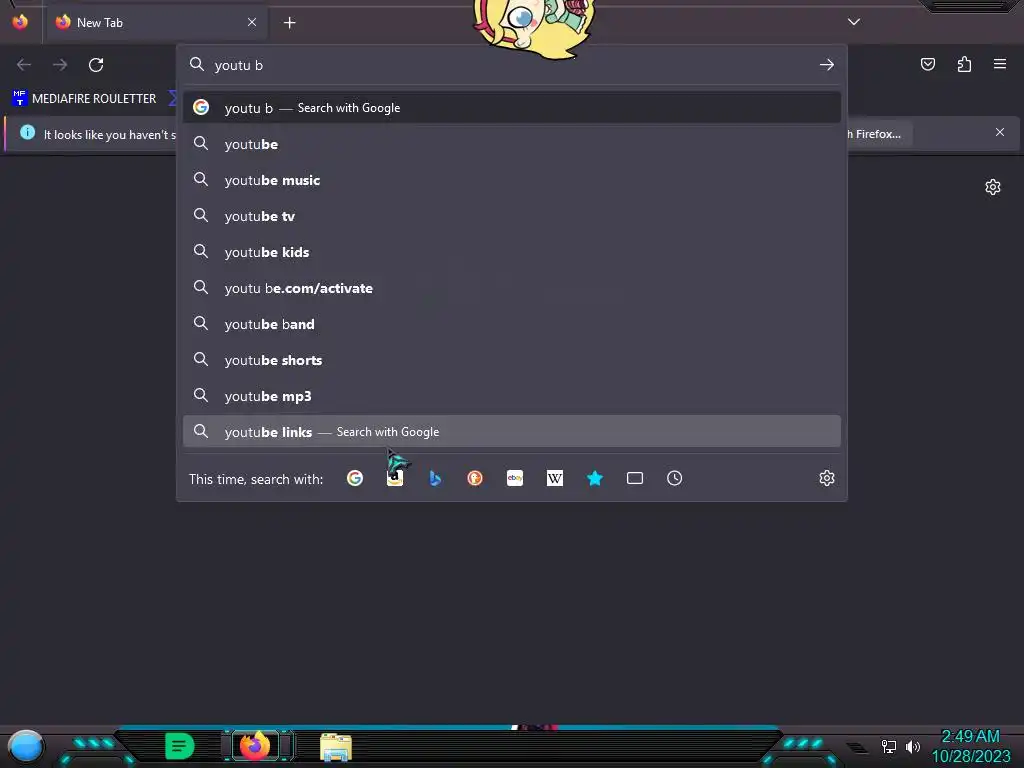Personalize New Tab gear icon
The image size is (1024, 768).
coord(993,187)
